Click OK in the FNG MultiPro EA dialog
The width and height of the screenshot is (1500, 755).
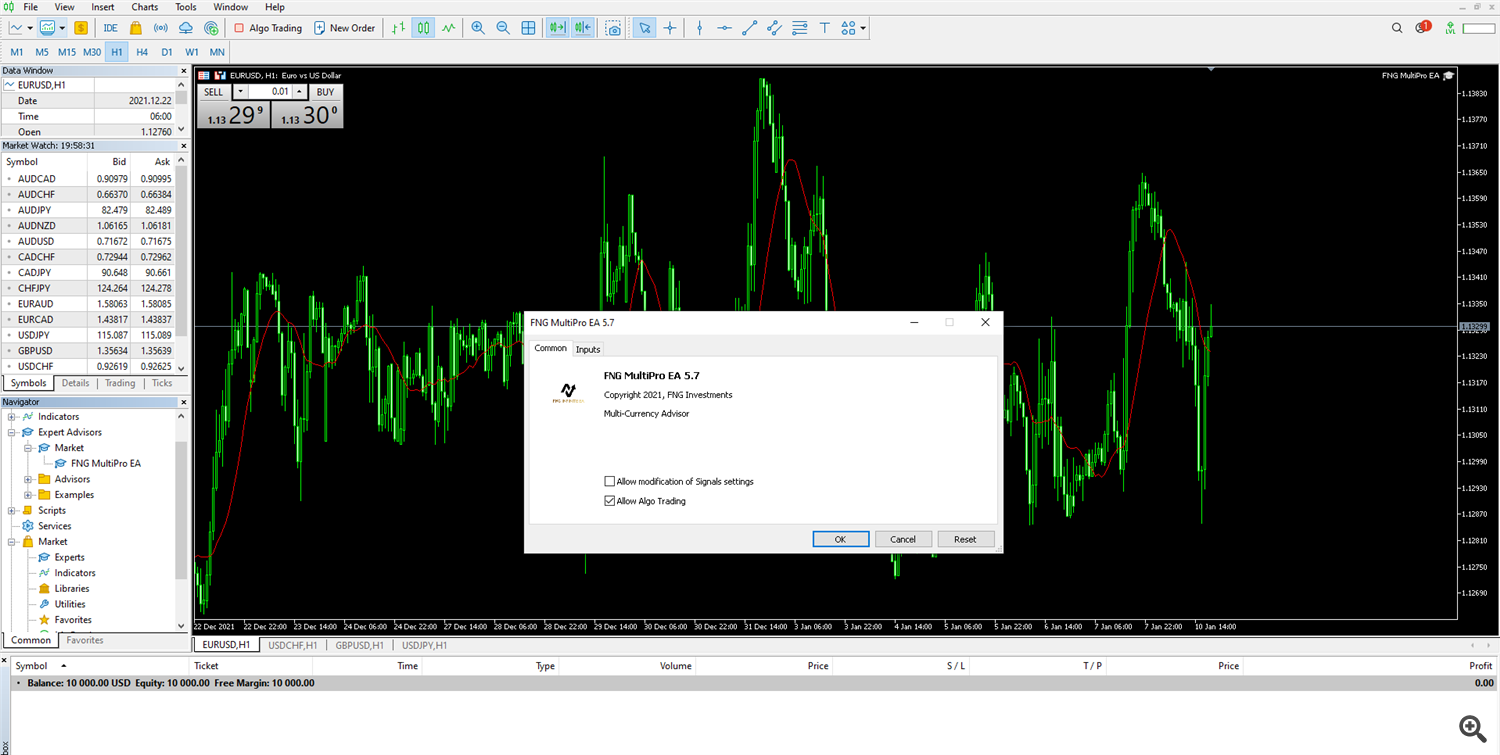pyautogui.click(x=840, y=539)
